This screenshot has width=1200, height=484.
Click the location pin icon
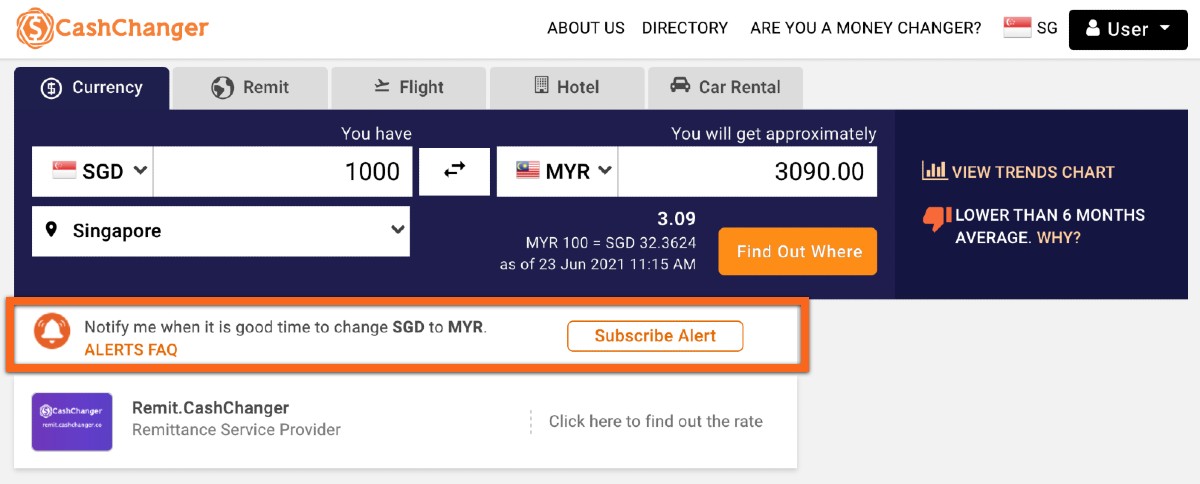click(52, 231)
